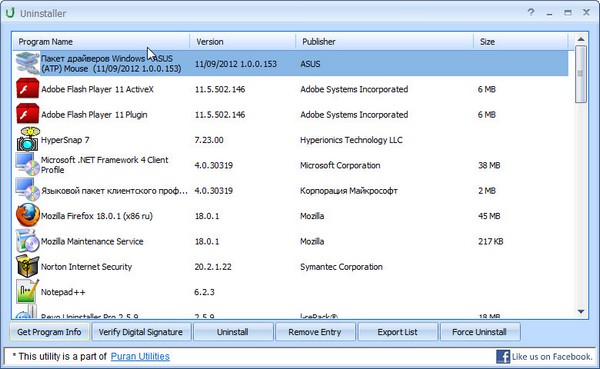Sort by Version column header
Screen dimensions: 600x369
click(243, 41)
